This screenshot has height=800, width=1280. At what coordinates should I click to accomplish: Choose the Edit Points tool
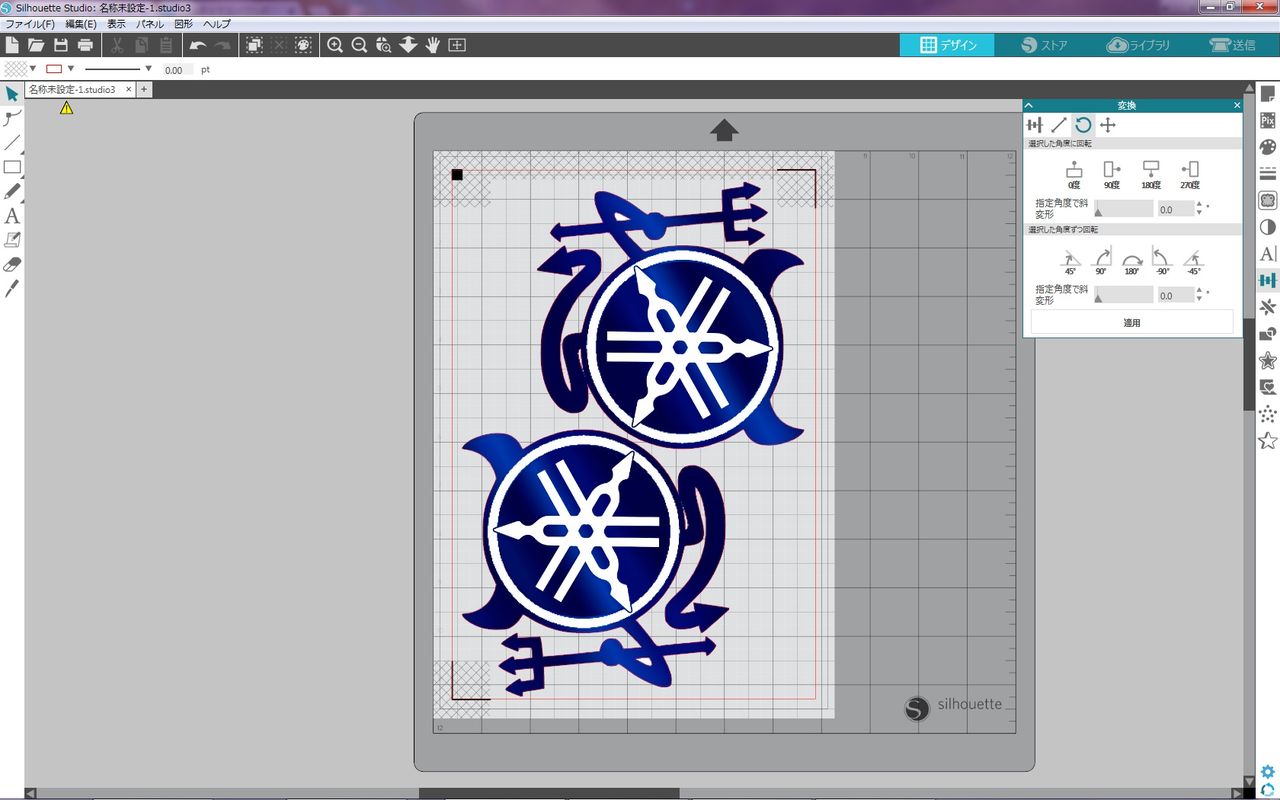click(12, 118)
